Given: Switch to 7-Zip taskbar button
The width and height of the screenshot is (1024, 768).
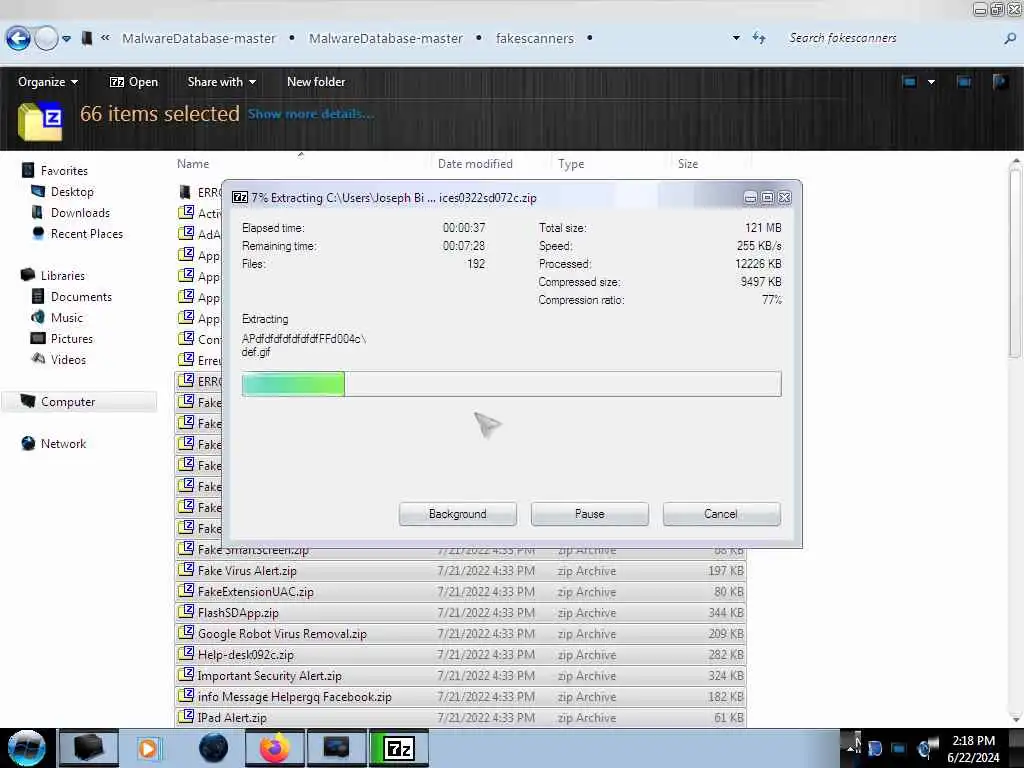Looking at the screenshot, I should [x=399, y=748].
